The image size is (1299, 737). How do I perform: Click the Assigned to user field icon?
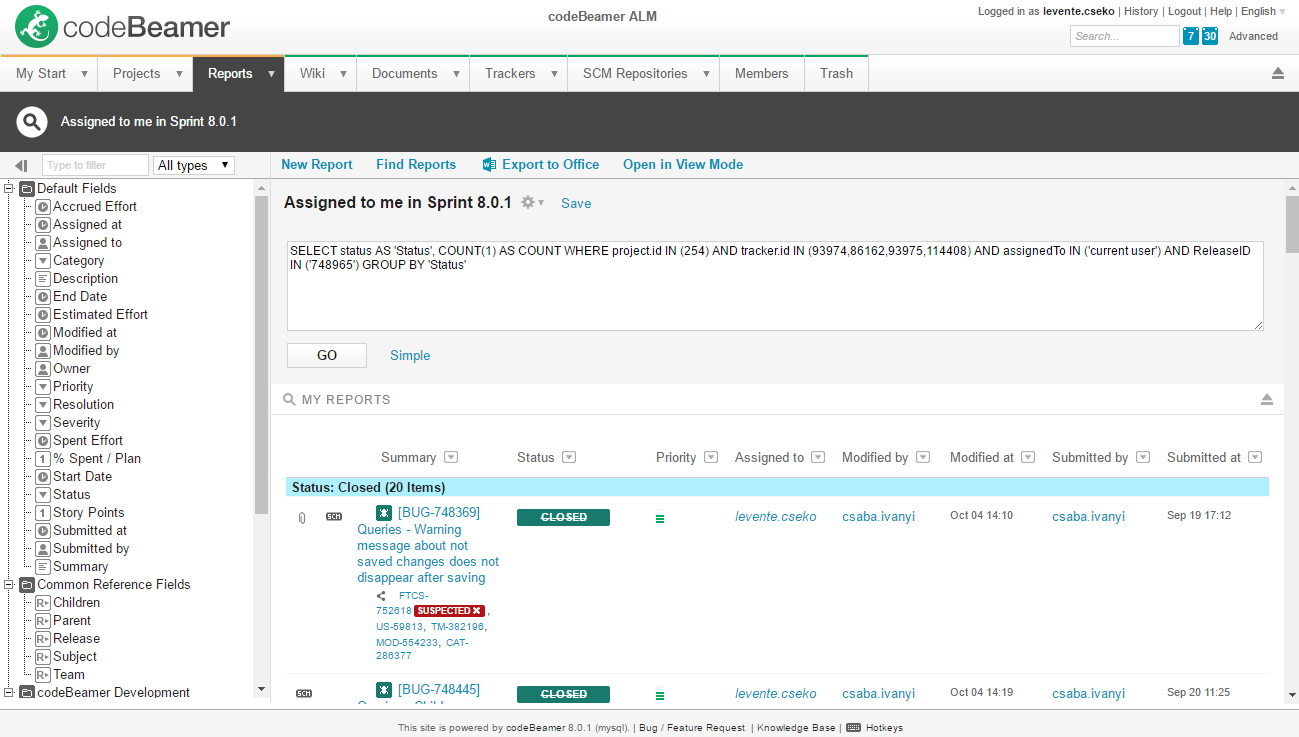(43, 243)
